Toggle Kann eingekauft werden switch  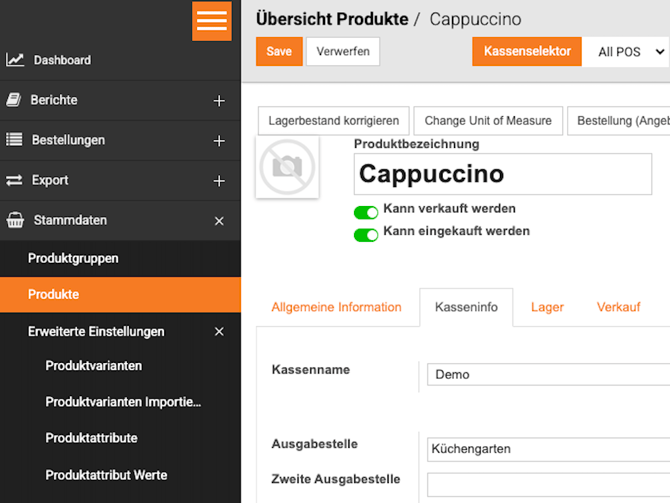point(366,235)
